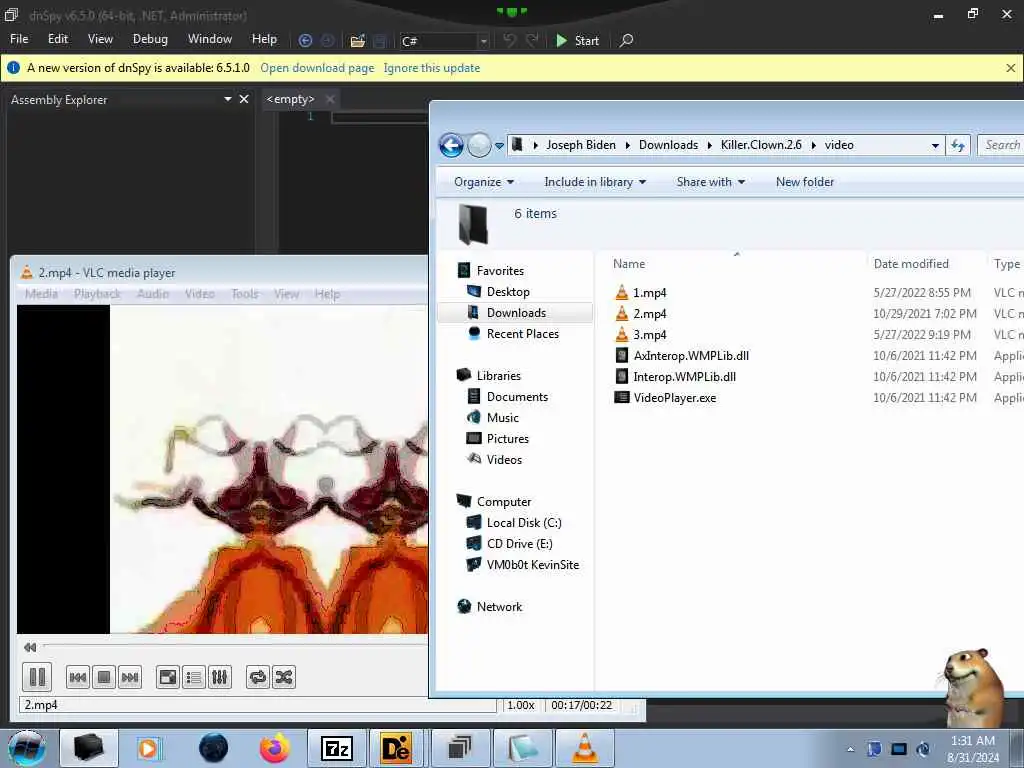
Task: Dismiss the yellow update notification bar
Action: pyautogui.click(x=1010, y=68)
